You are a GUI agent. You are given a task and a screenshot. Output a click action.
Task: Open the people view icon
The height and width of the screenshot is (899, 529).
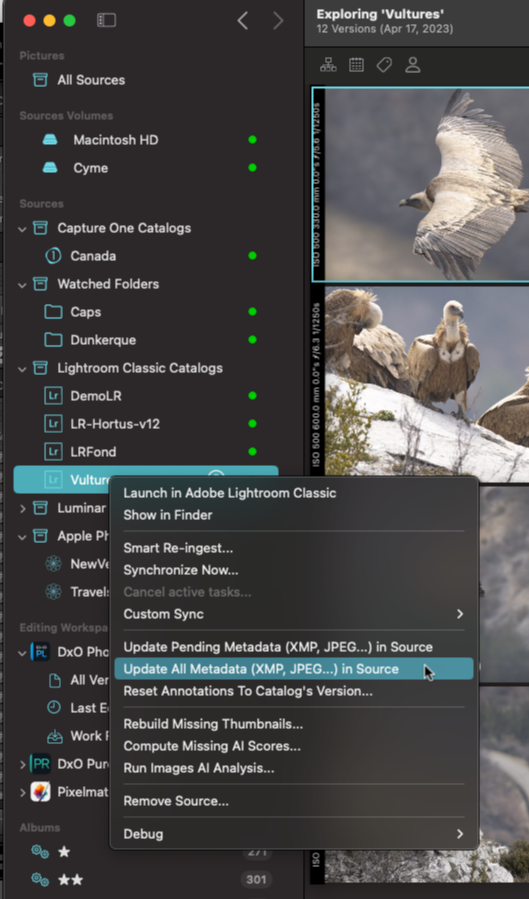(x=413, y=65)
